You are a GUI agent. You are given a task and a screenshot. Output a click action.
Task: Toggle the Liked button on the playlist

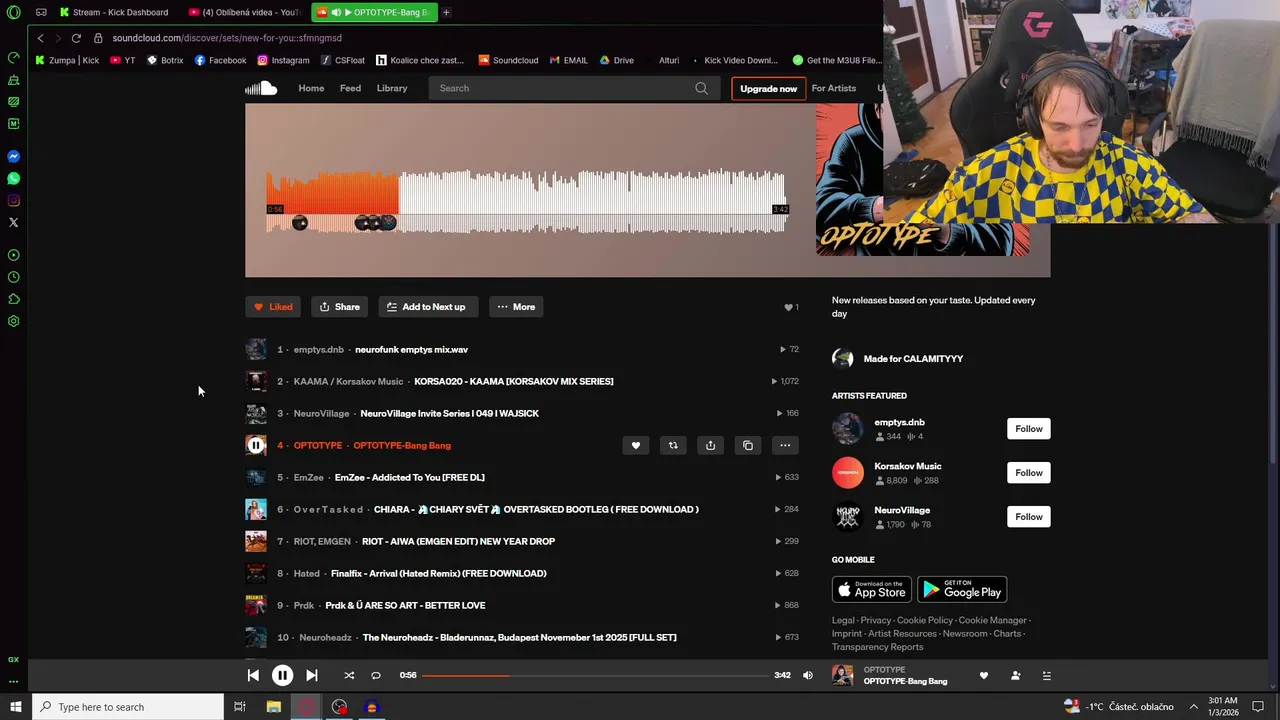click(x=273, y=307)
